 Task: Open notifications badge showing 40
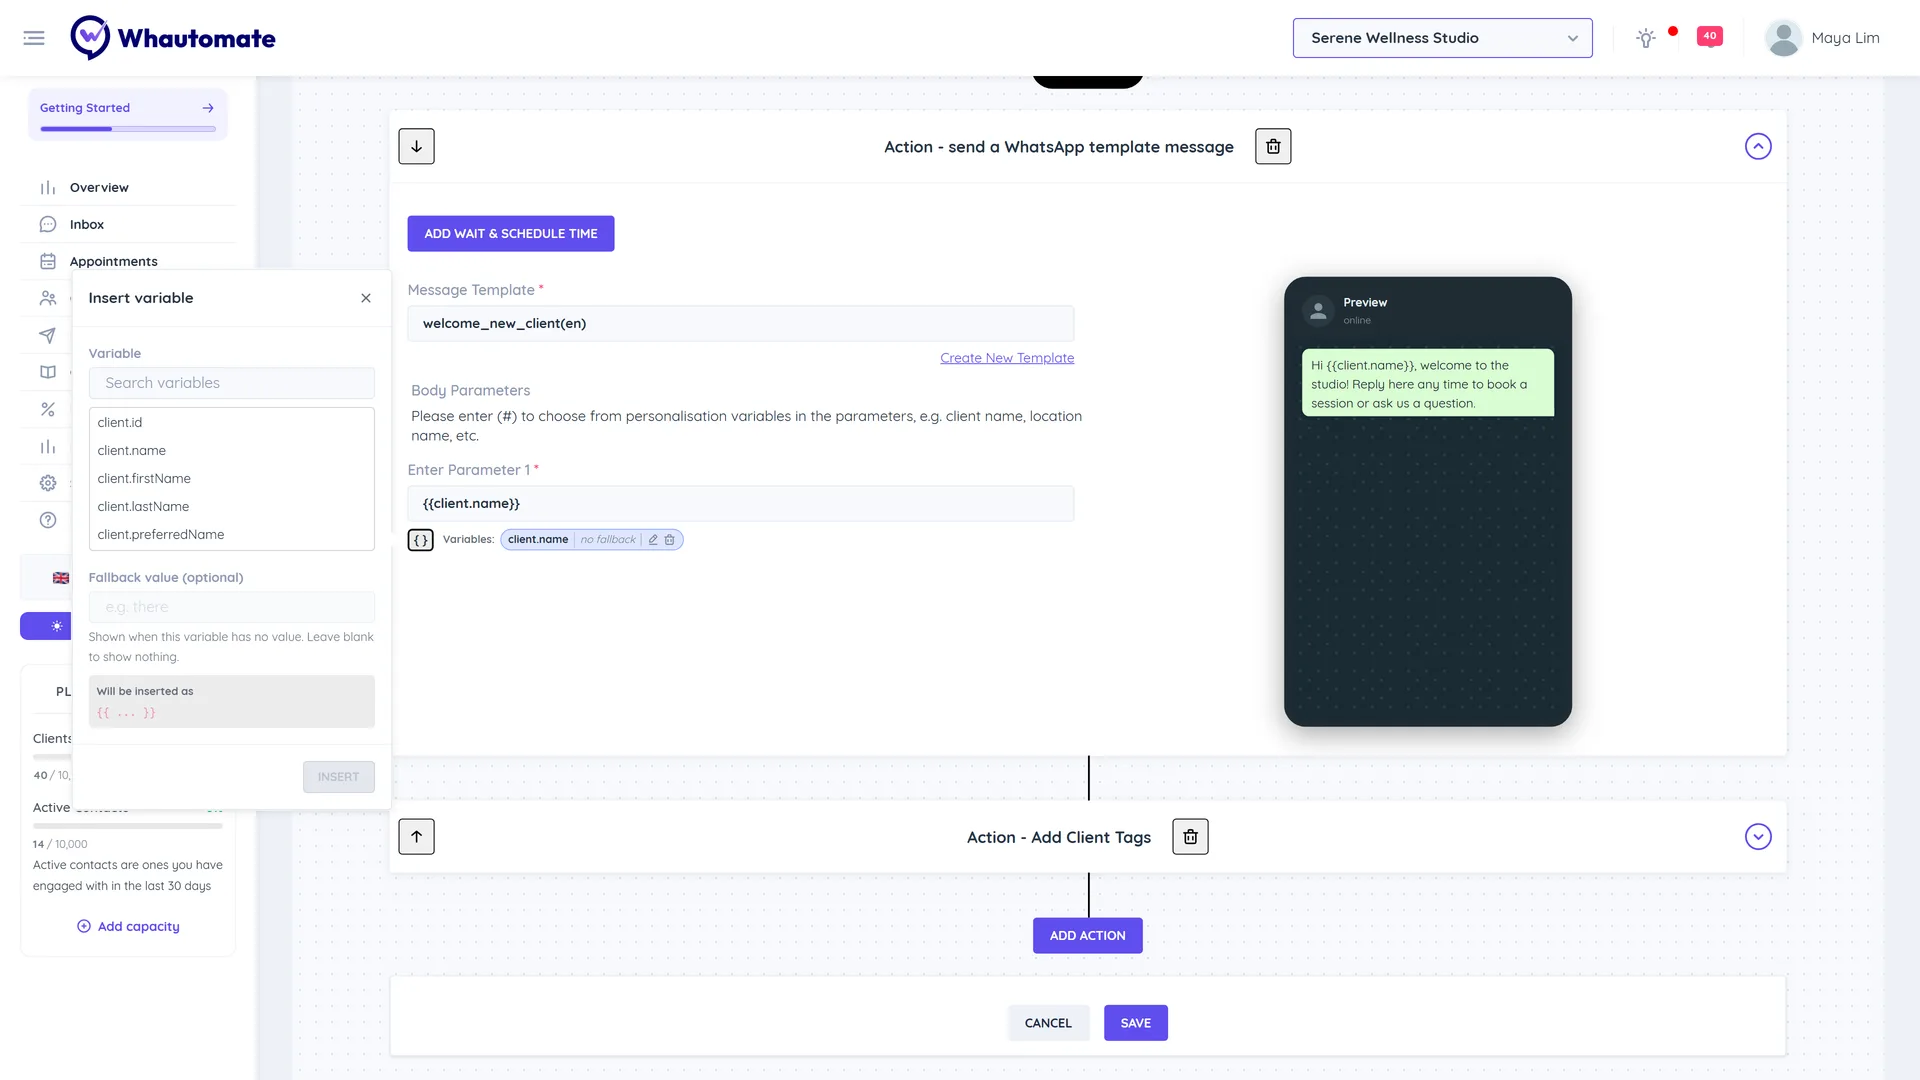coord(1710,37)
